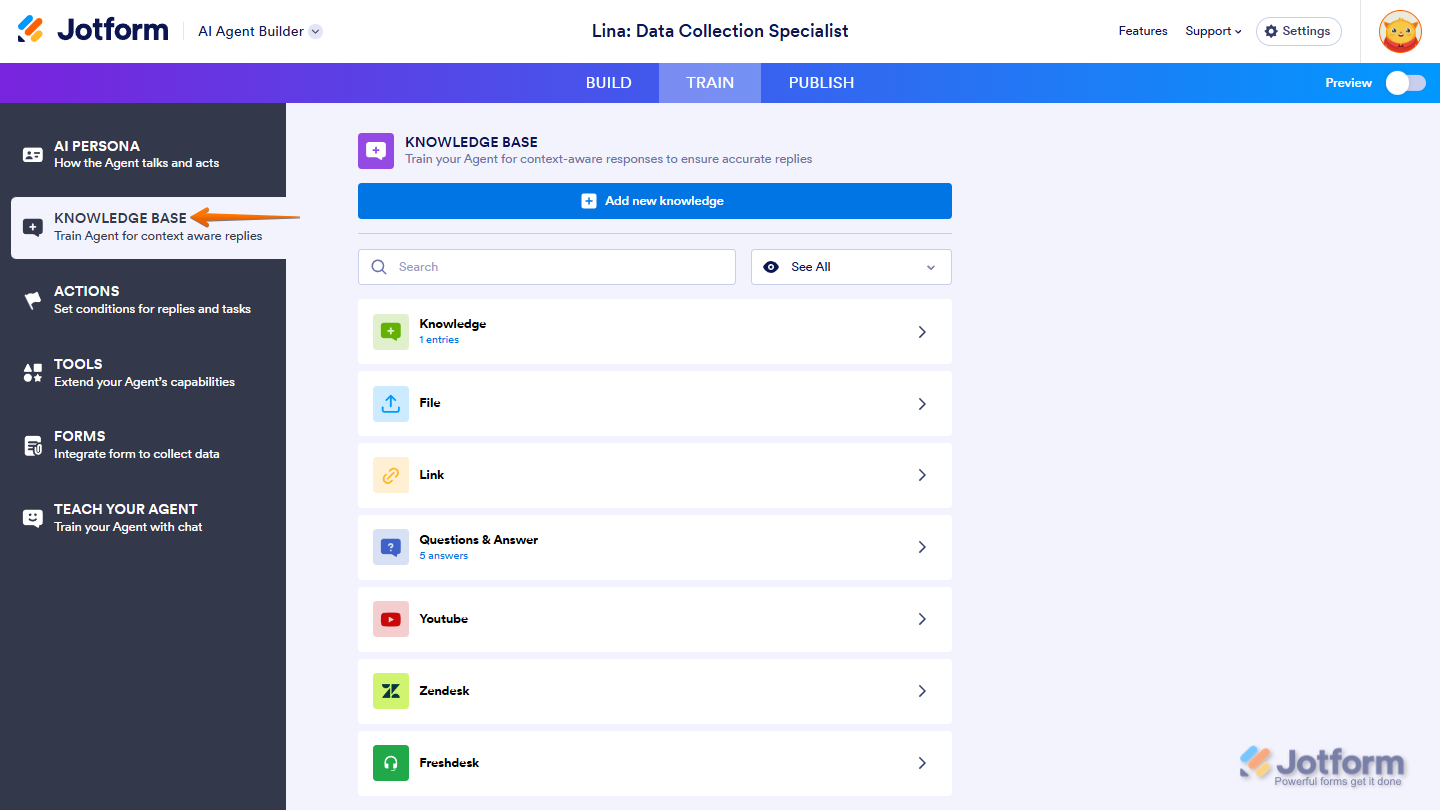Open the Support menu dropdown
This screenshot has height=810, width=1440.
pos(1213,31)
